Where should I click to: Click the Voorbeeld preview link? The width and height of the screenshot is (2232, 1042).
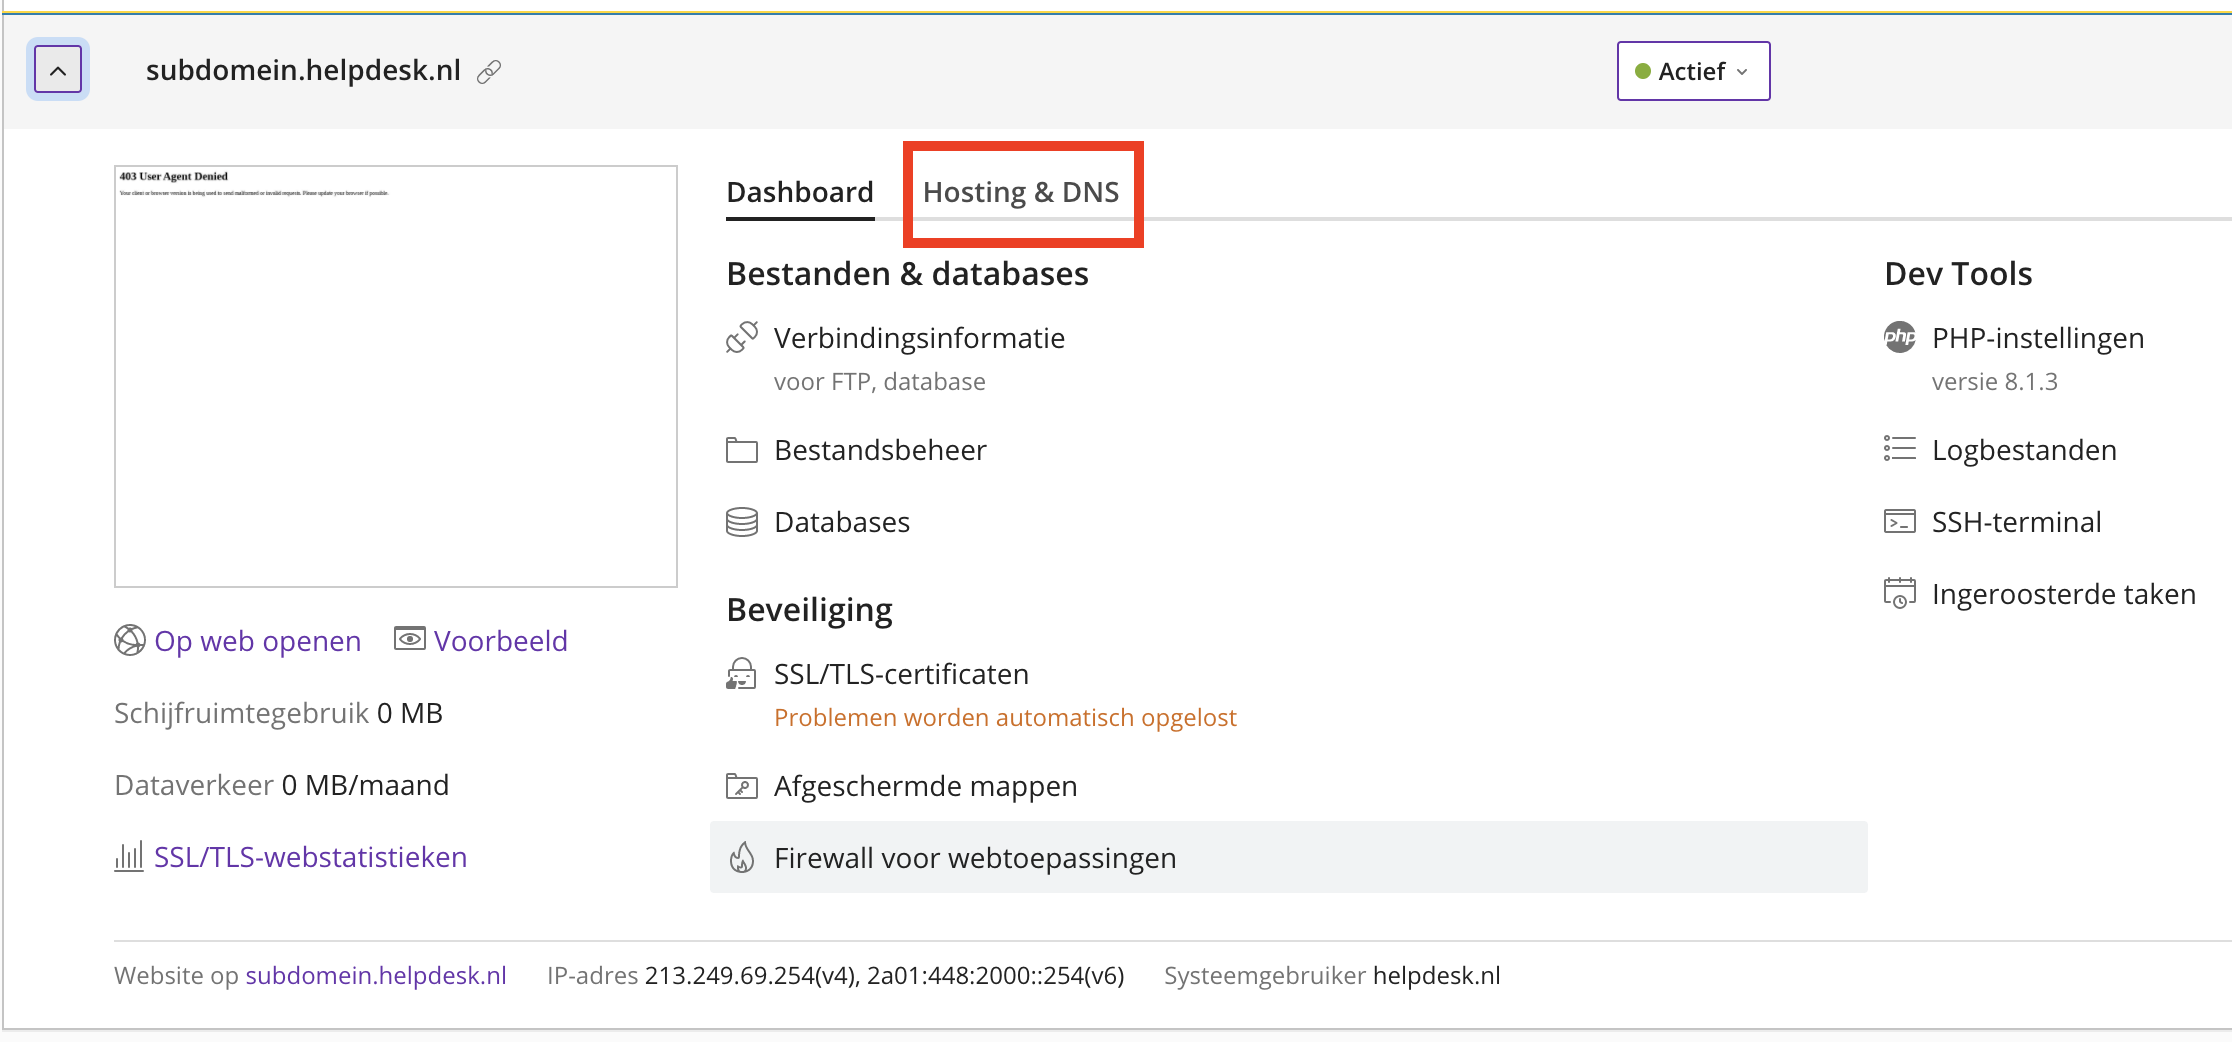coord(500,641)
